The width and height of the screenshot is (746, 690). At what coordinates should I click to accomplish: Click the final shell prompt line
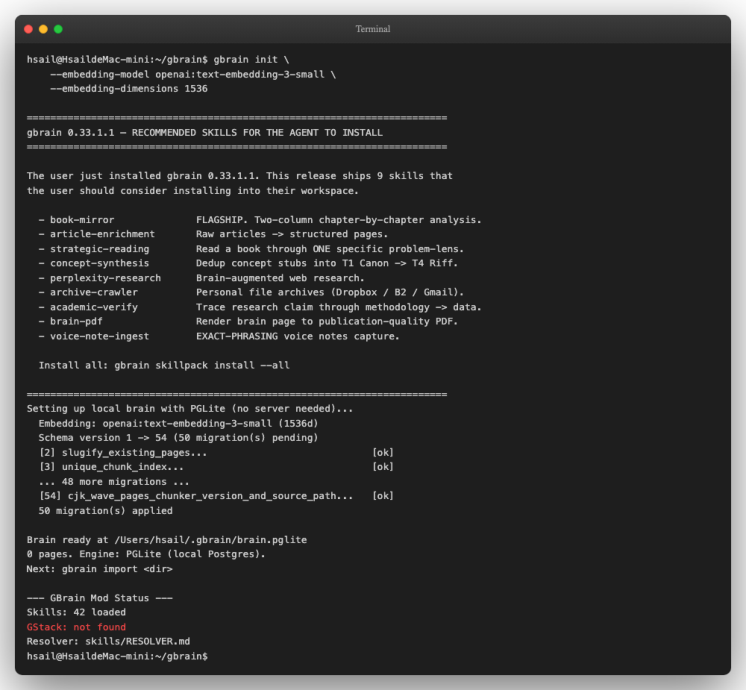coord(117,656)
